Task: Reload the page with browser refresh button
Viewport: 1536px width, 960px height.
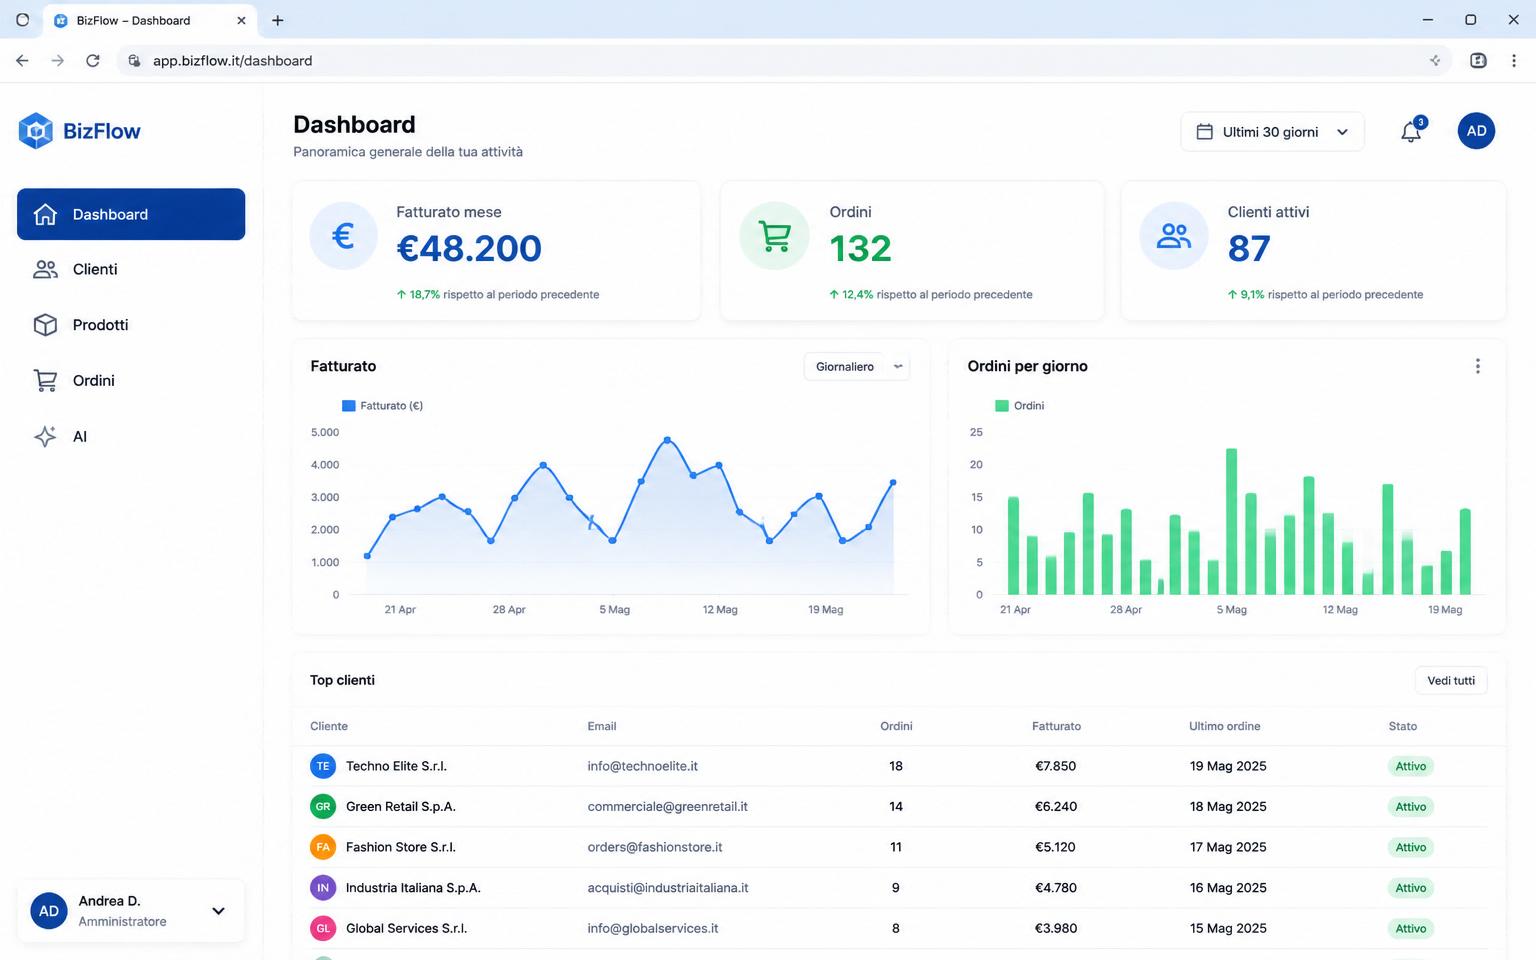Action: pyautogui.click(x=93, y=61)
